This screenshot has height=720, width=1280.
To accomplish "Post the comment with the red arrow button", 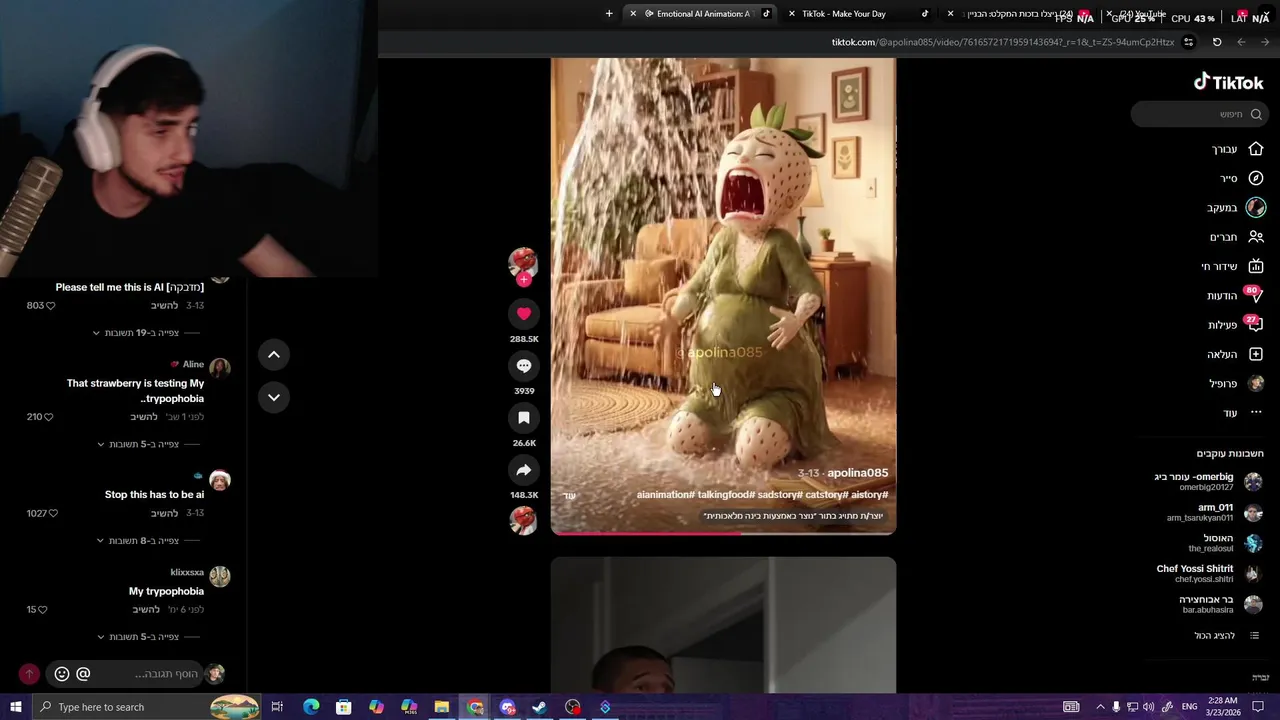I will pyautogui.click(x=29, y=674).
